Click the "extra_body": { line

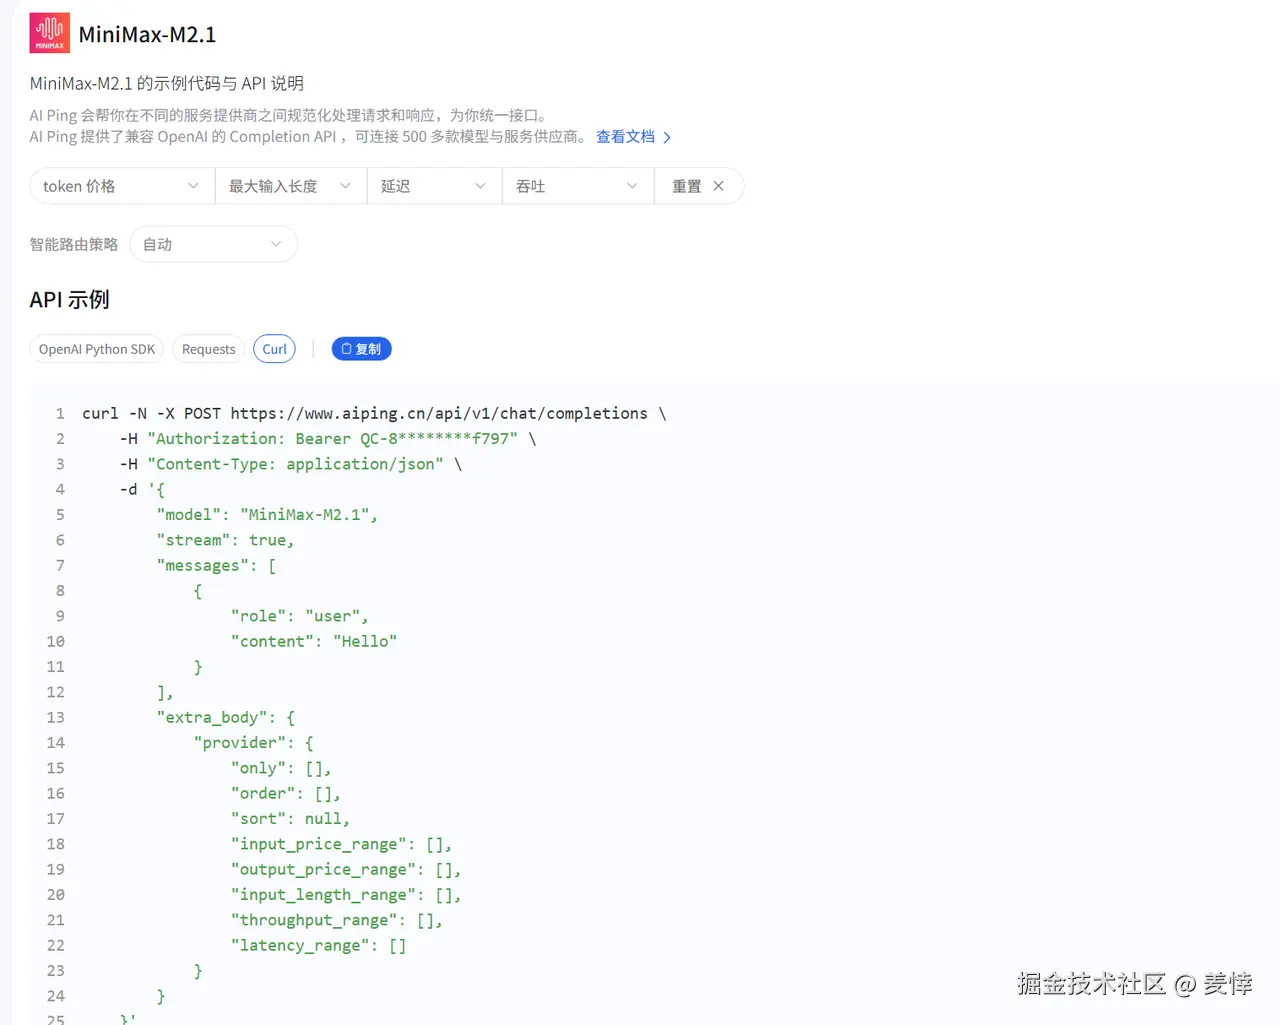tap(225, 718)
